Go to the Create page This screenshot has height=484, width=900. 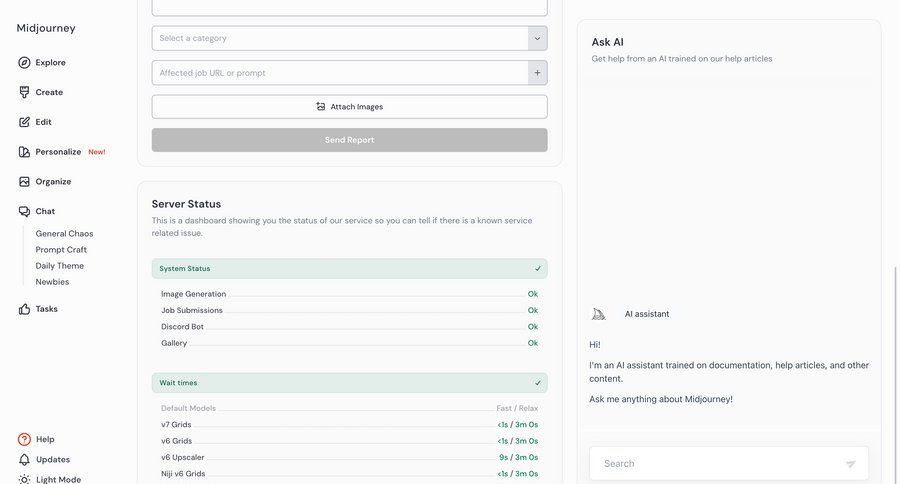click(x=49, y=92)
